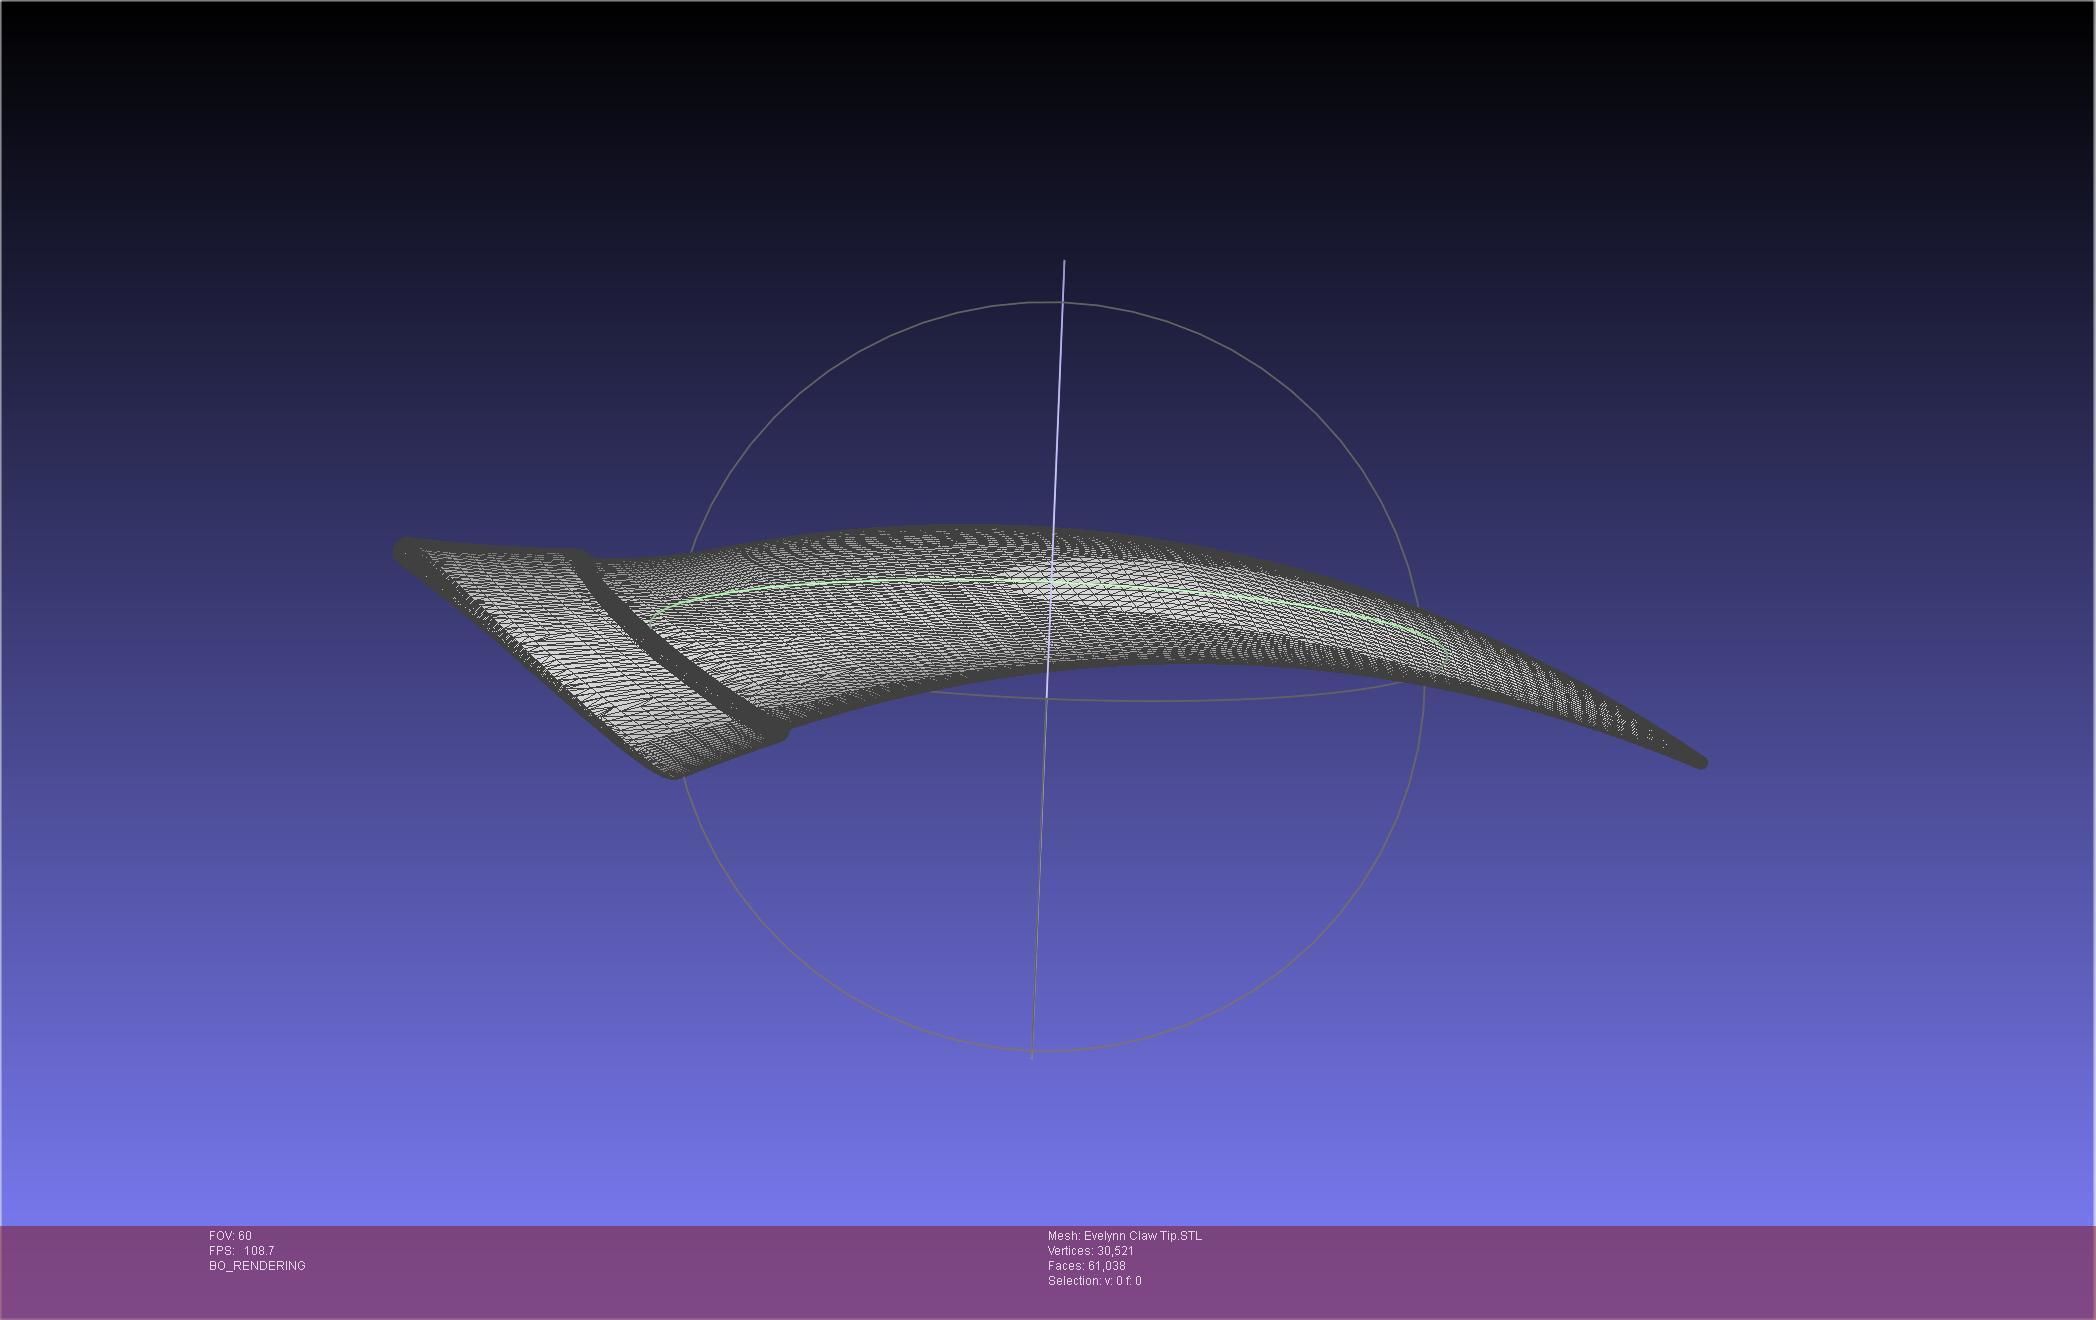Click the BO_RENDERING status label
Image resolution: width=2096 pixels, height=1320 pixels.
click(x=257, y=1266)
